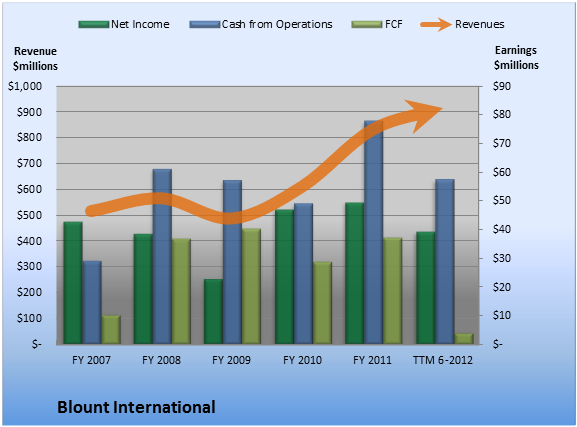Select the FY 2010 Net Income bar

pyautogui.click(x=284, y=277)
